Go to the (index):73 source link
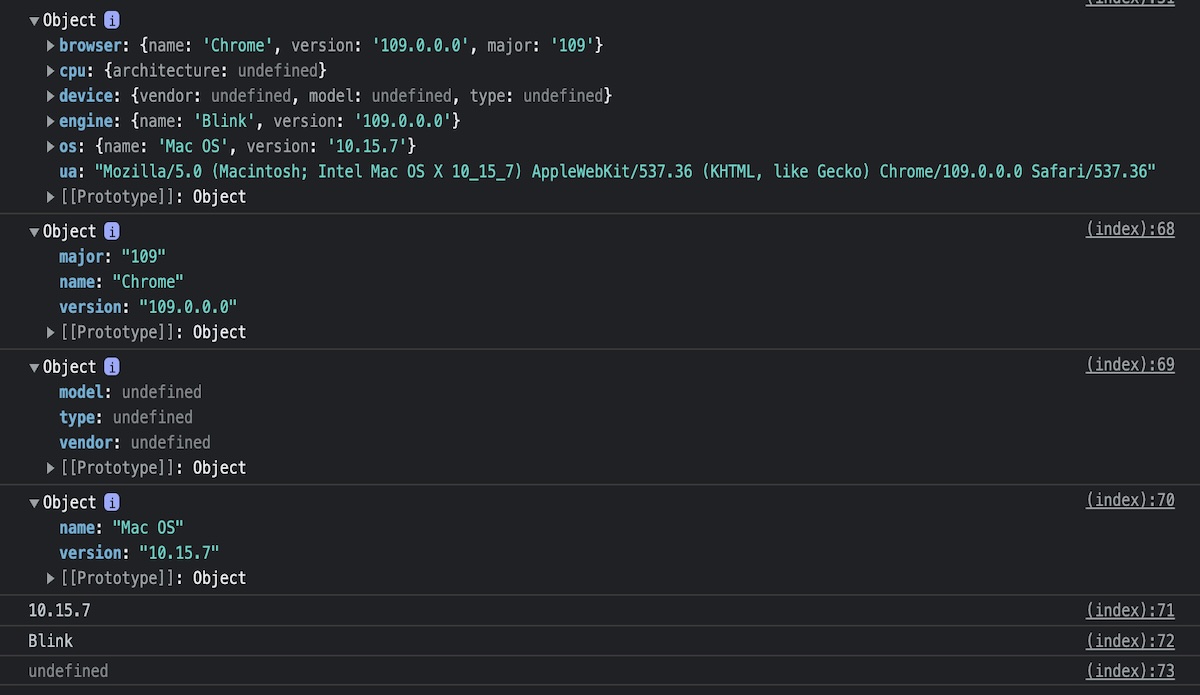The image size is (1200, 695). [1129, 670]
